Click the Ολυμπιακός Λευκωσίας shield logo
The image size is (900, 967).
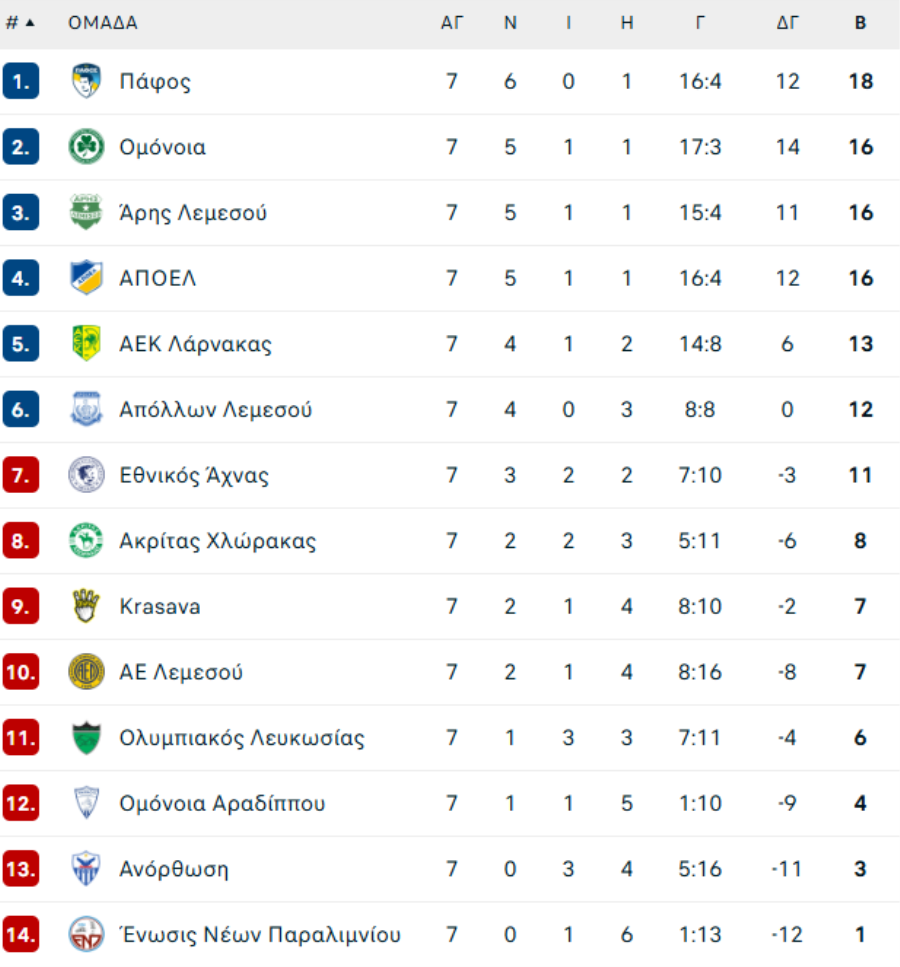point(86,738)
